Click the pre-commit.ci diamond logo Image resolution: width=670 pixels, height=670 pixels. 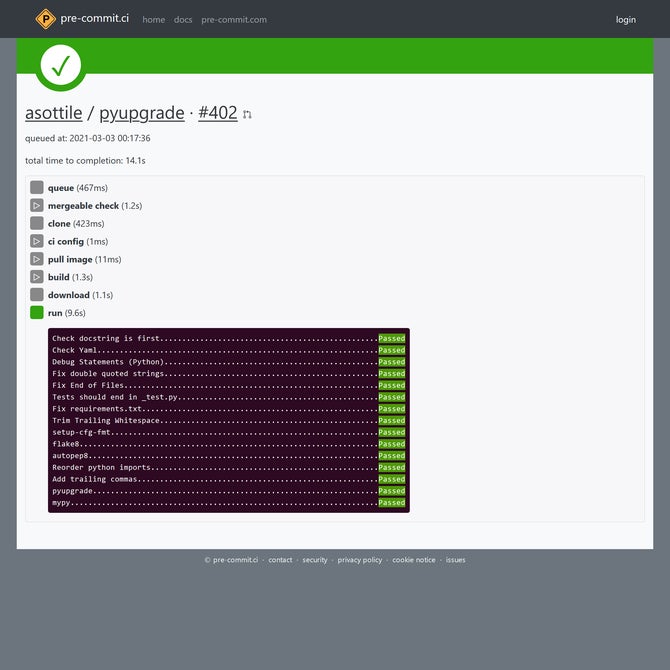[45, 19]
